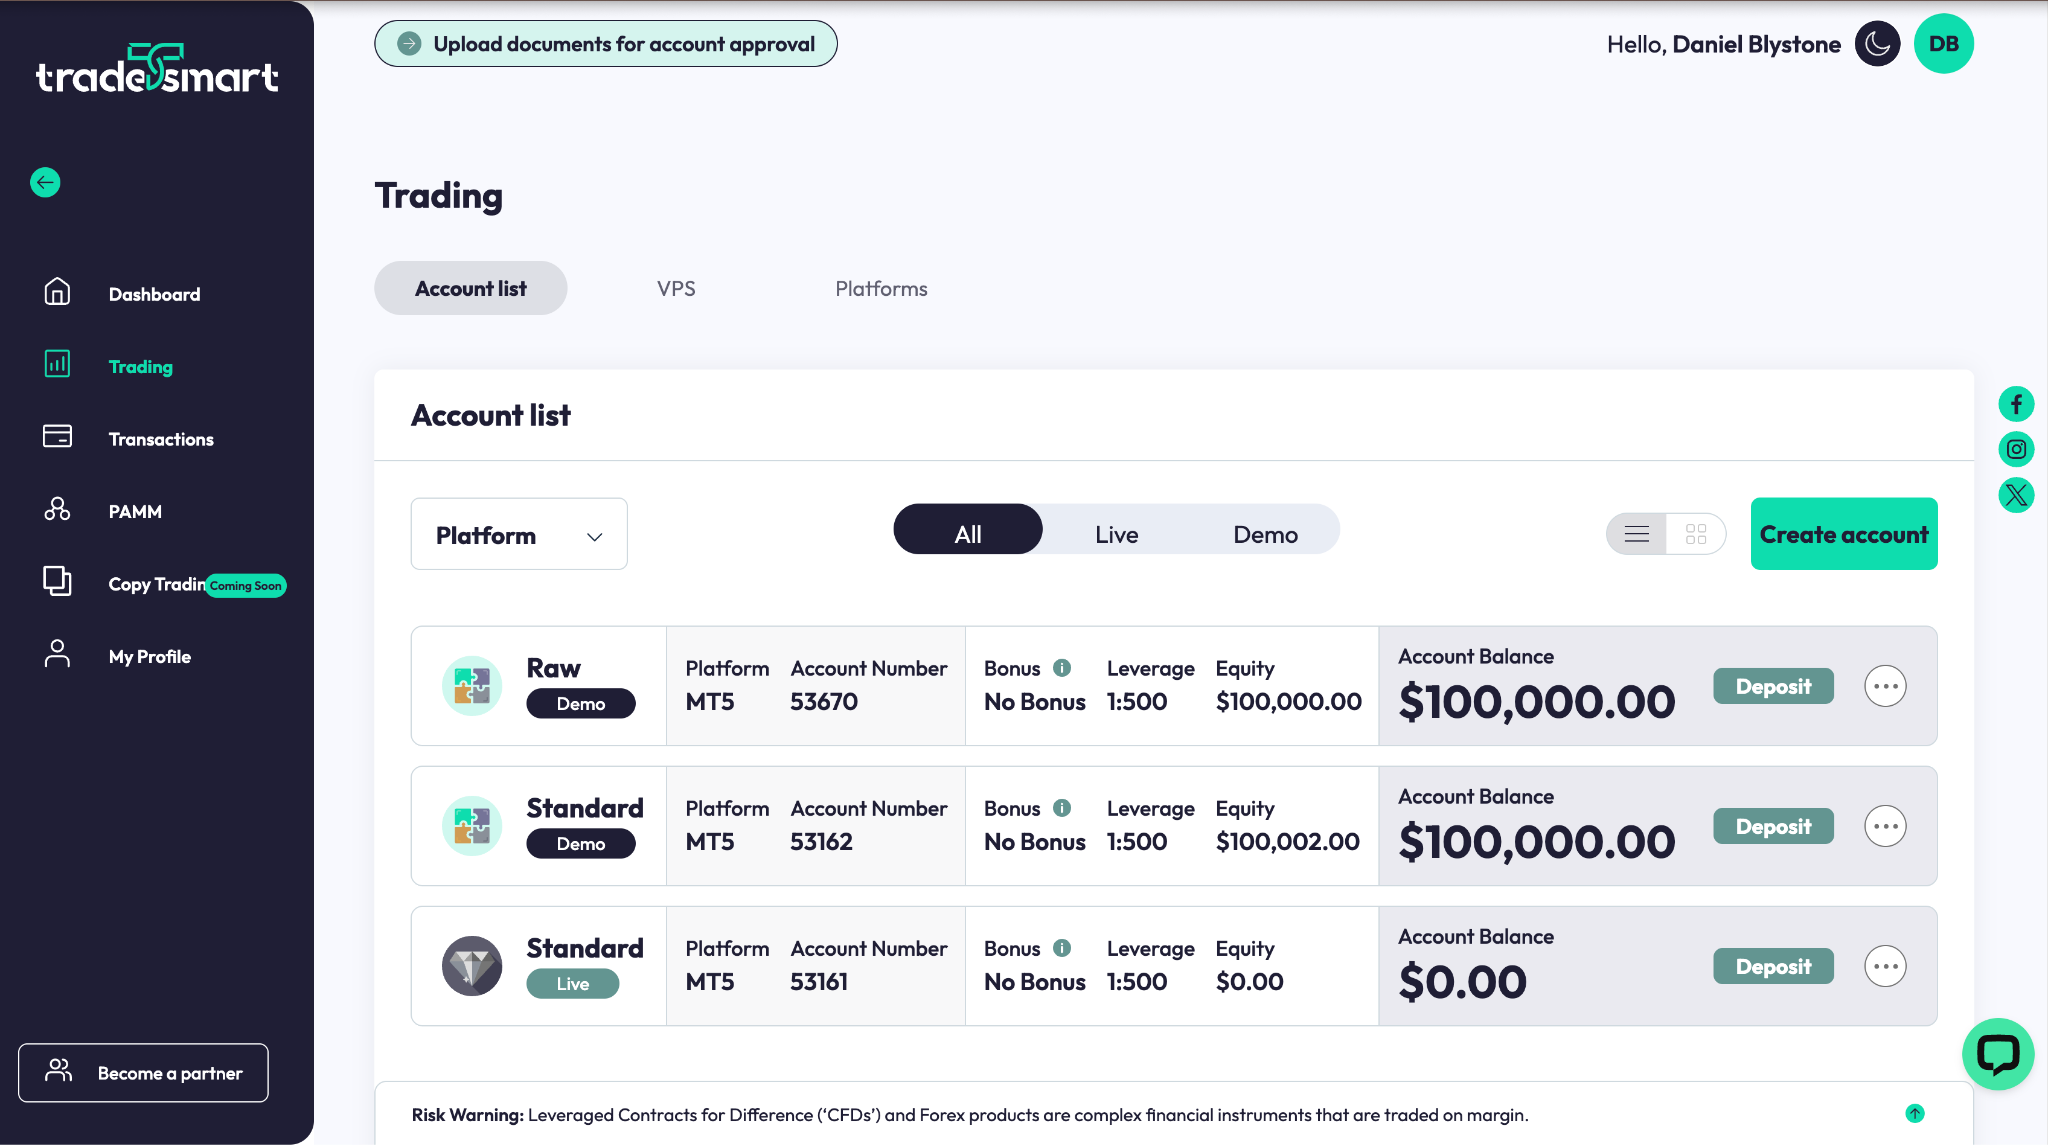Image resolution: width=2048 pixels, height=1145 pixels.
Task: Open PAMM from the sidebar
Action: [x=135, y=511]
